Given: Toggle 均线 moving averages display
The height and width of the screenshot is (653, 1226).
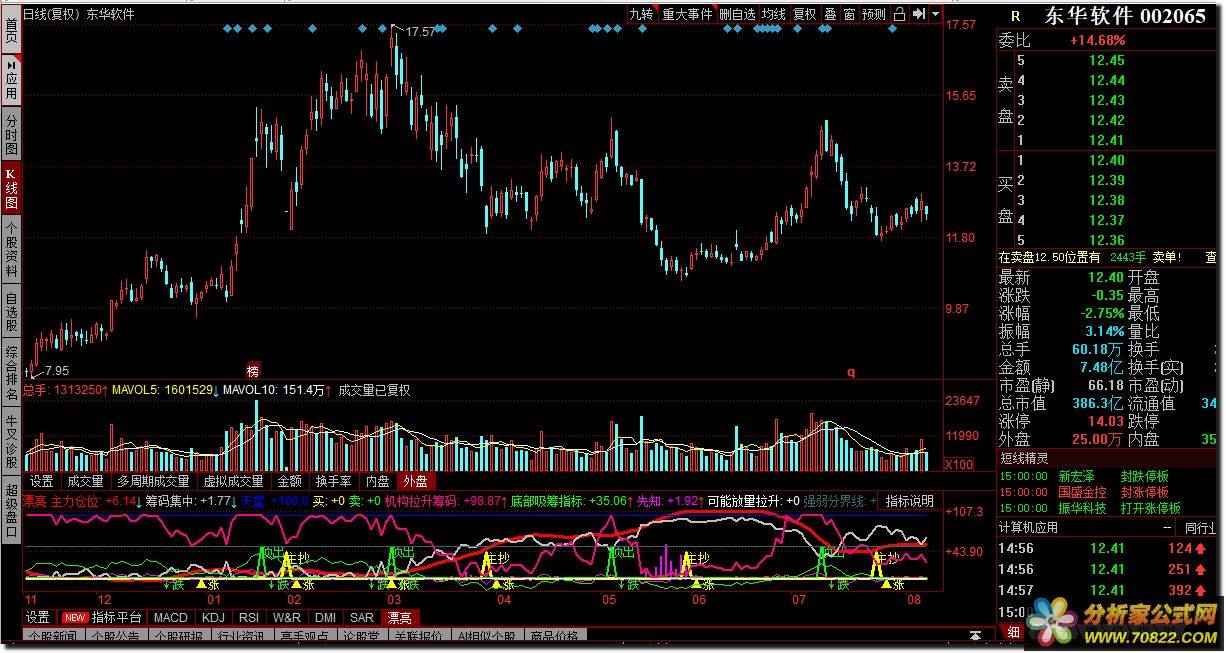Looking at the screenshot, I should tap(773, 14).
